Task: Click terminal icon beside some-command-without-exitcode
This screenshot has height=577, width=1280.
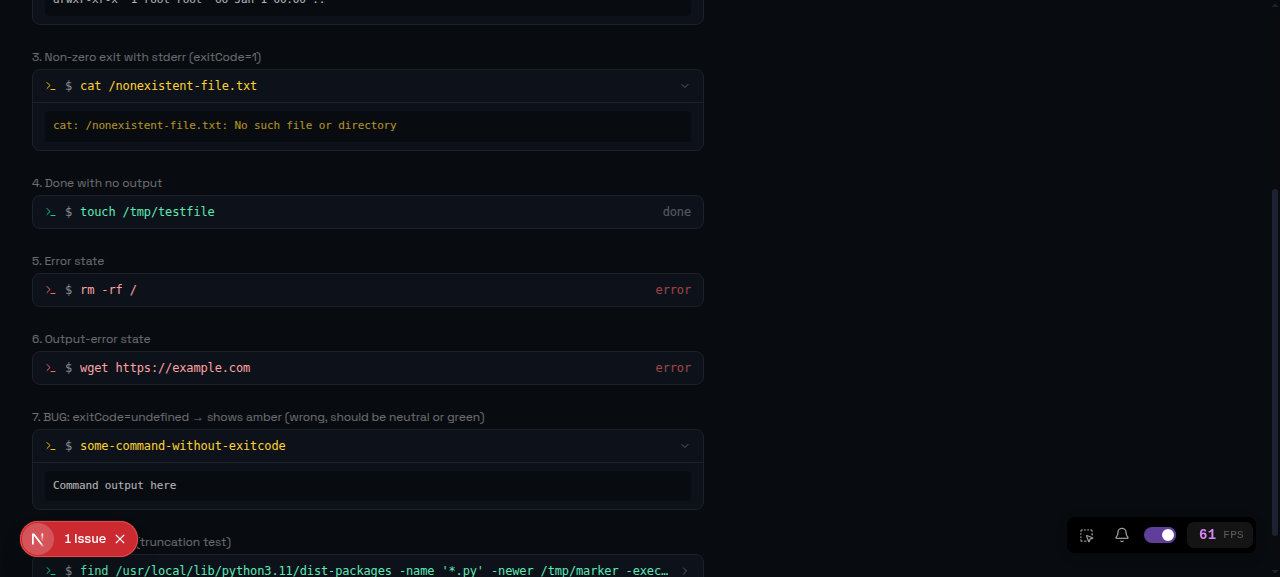Action: pyautogui.click(x=50, y=446)
